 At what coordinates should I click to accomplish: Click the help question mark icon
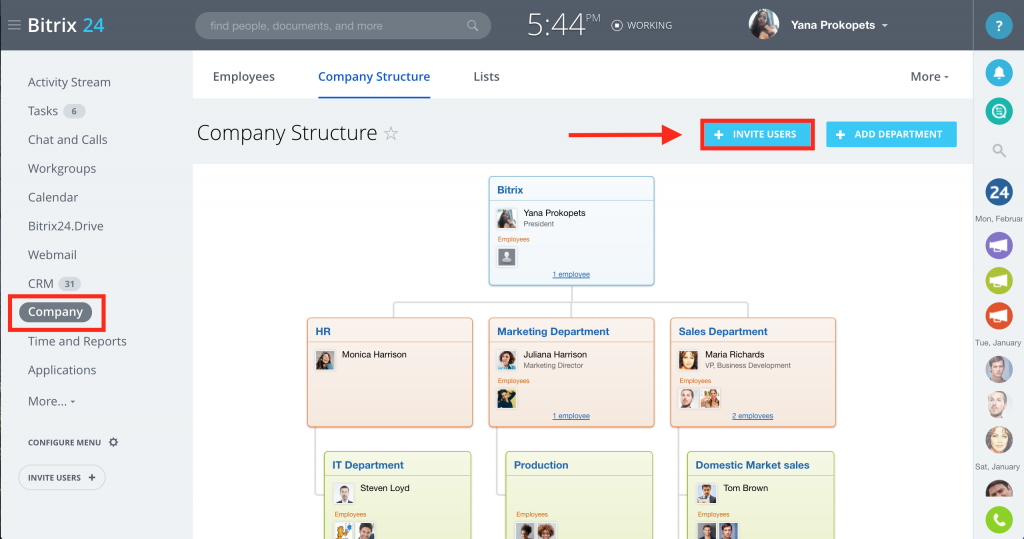[x=999, y=26]
